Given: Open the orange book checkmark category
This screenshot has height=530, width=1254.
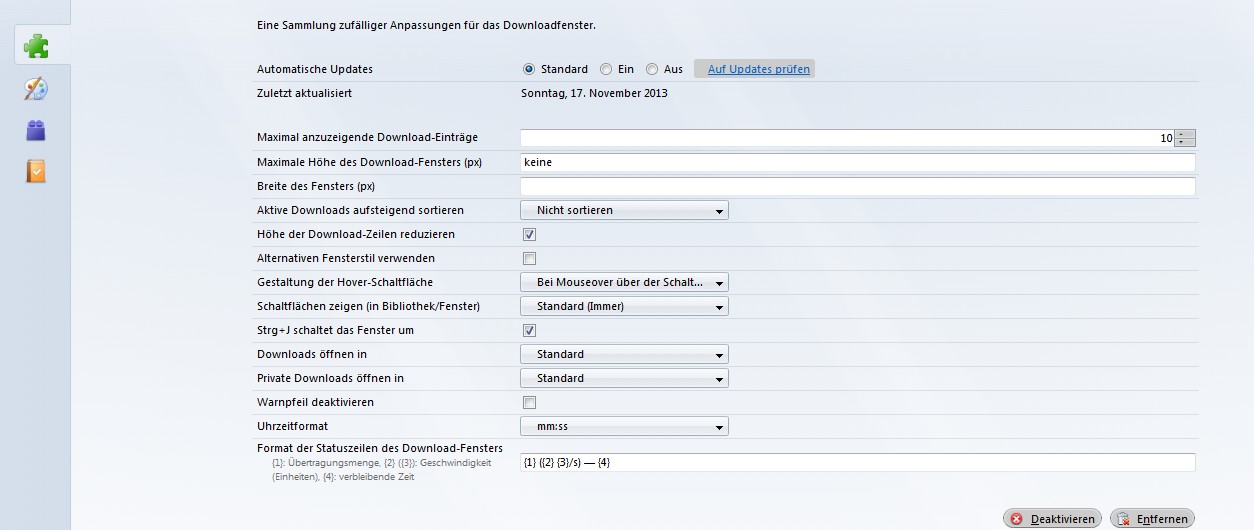Looking at the screenshot, I should coord(36,171).
